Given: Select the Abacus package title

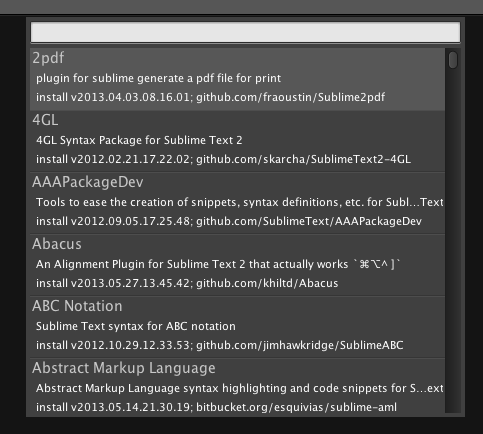Looking at the screenshot, I should pos(57,244).
